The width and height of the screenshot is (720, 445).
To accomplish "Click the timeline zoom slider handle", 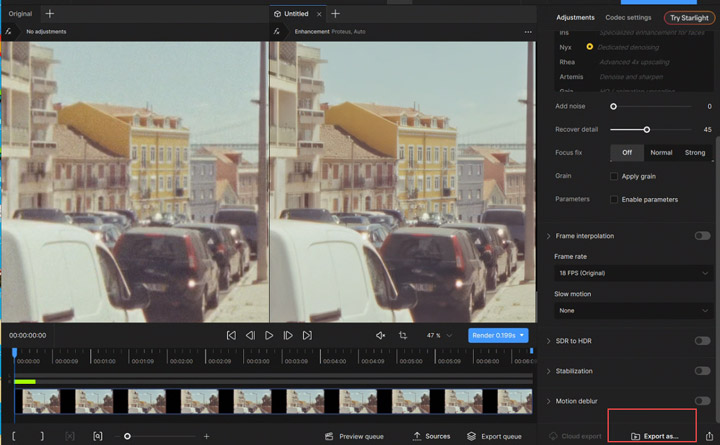I will (x=127, y=436).
